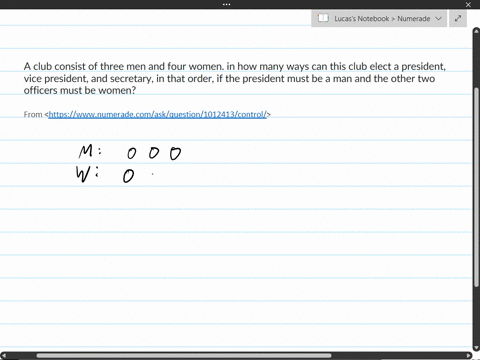This screenshot has width=480, height=360.
Task: Open the three-dots menu at the top
Action: (x=227, y=4)
